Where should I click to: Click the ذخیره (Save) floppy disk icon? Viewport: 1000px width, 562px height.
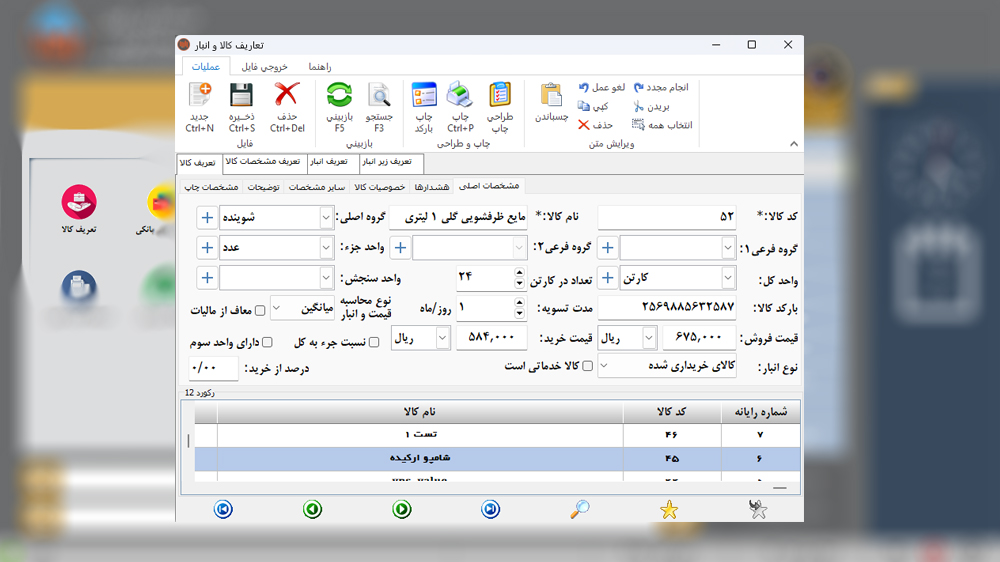[x=241, y=97]
